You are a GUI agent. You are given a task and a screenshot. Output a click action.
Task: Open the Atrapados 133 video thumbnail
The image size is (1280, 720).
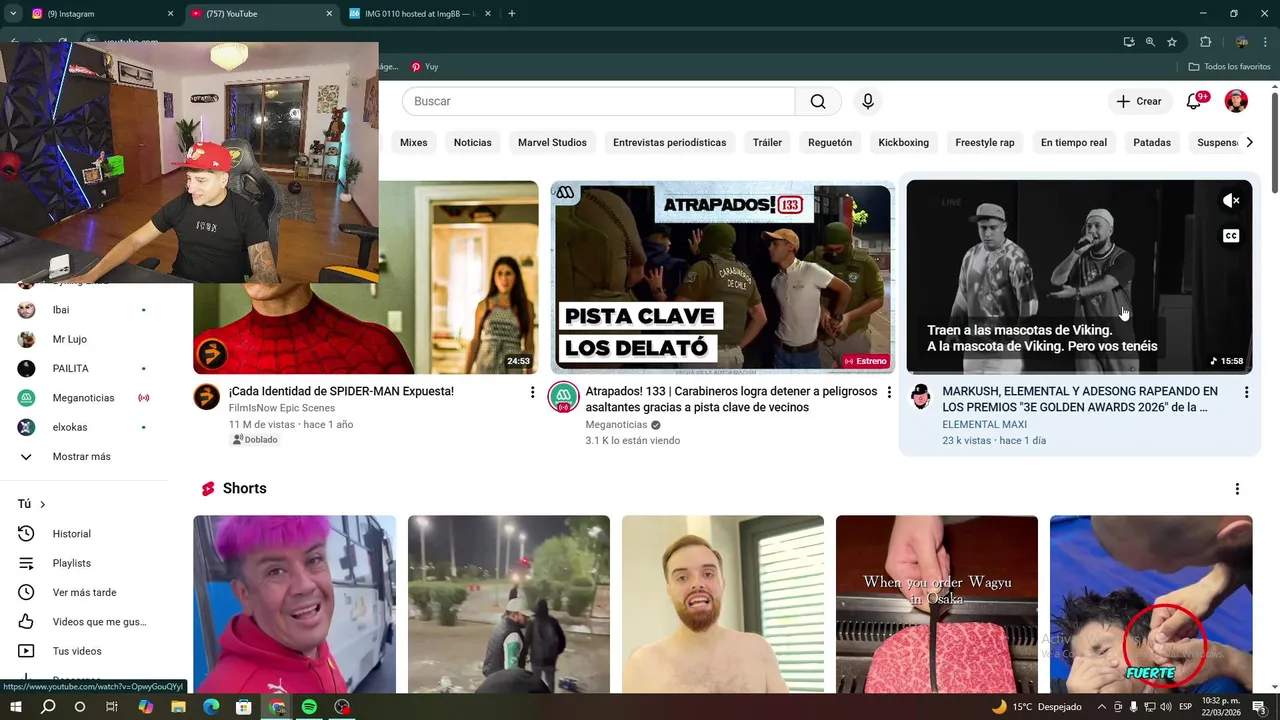(722, 277)
